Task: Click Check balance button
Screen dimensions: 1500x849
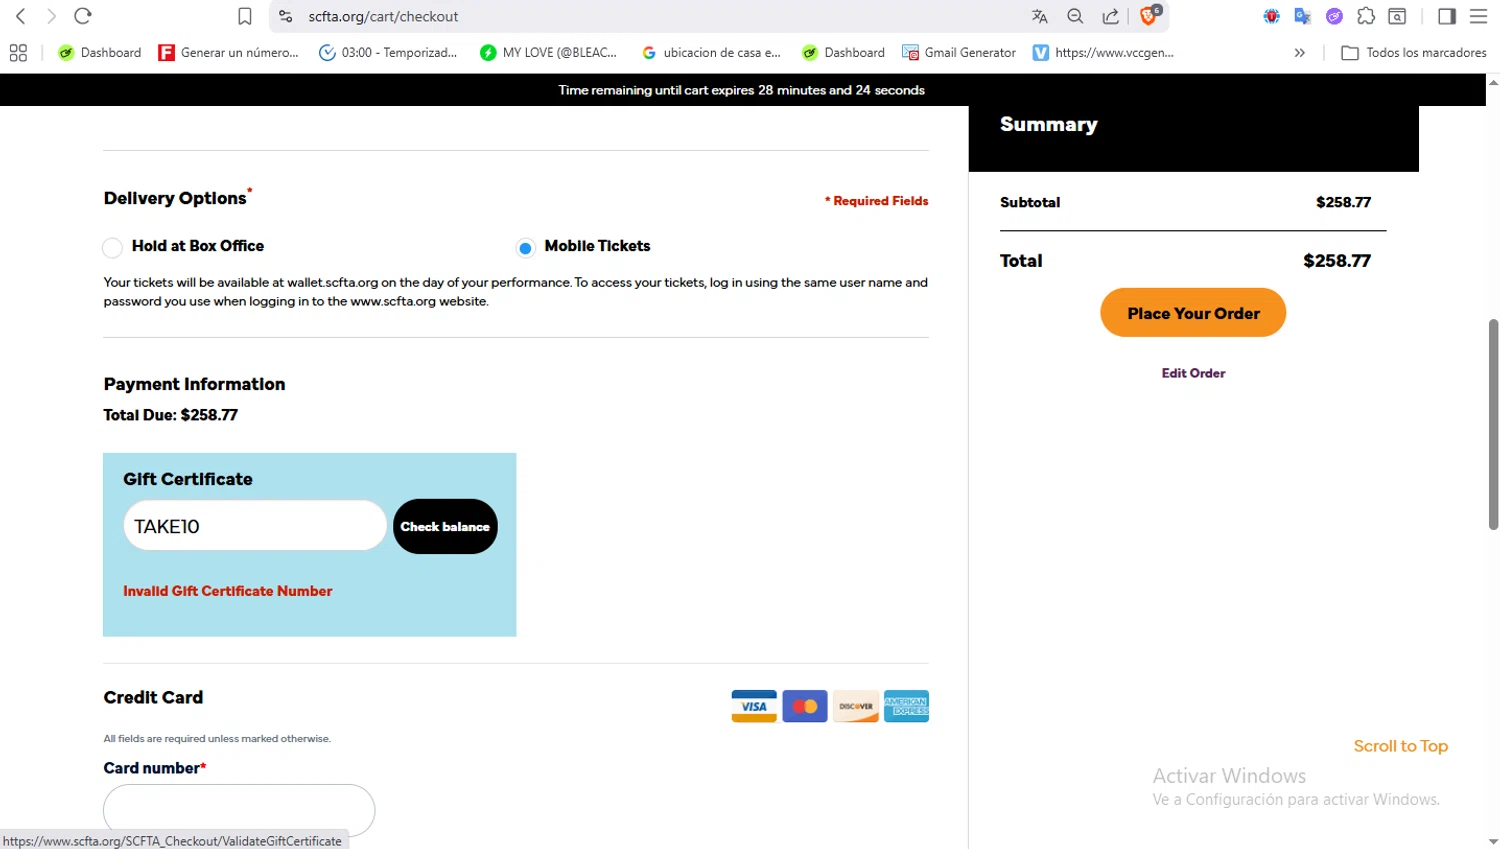Action: (445, 526)
